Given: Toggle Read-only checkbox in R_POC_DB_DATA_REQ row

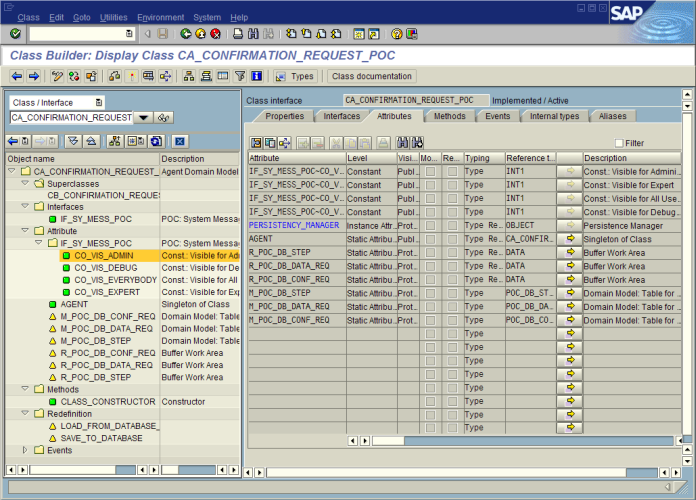Looking at the screenshot, I should click(452, 266).
